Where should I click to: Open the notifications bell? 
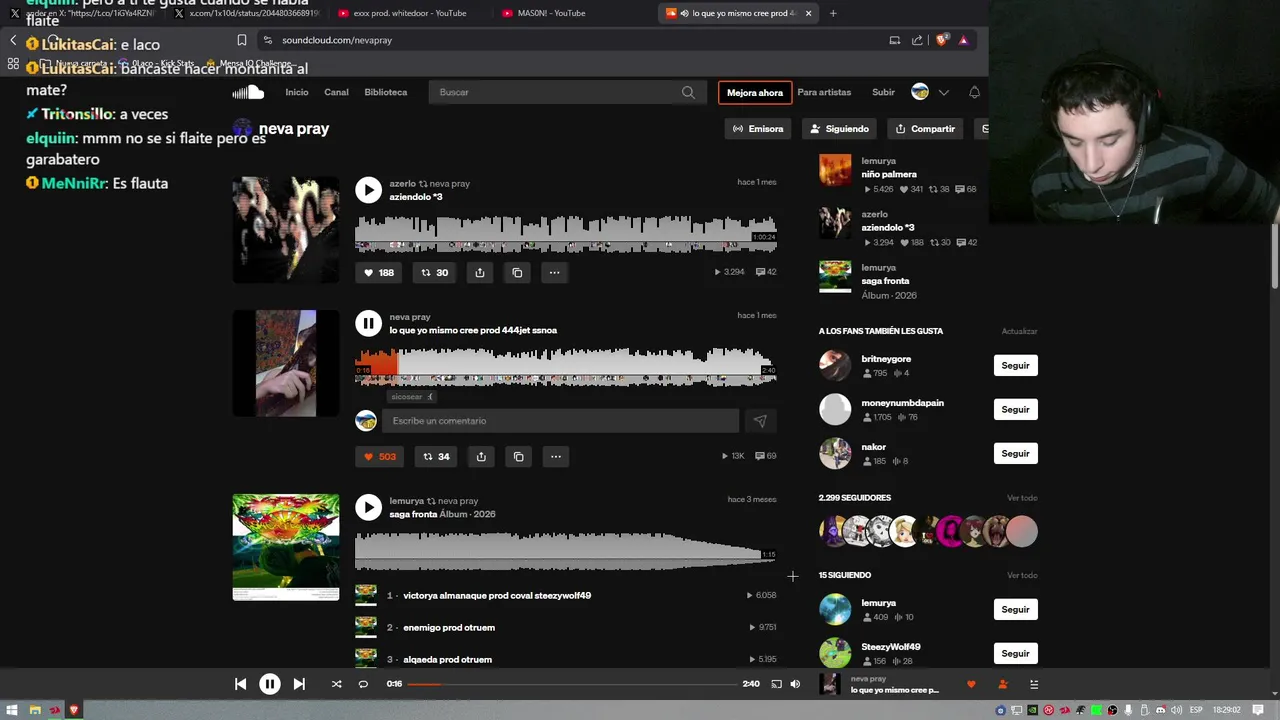(x=974, y=92)
